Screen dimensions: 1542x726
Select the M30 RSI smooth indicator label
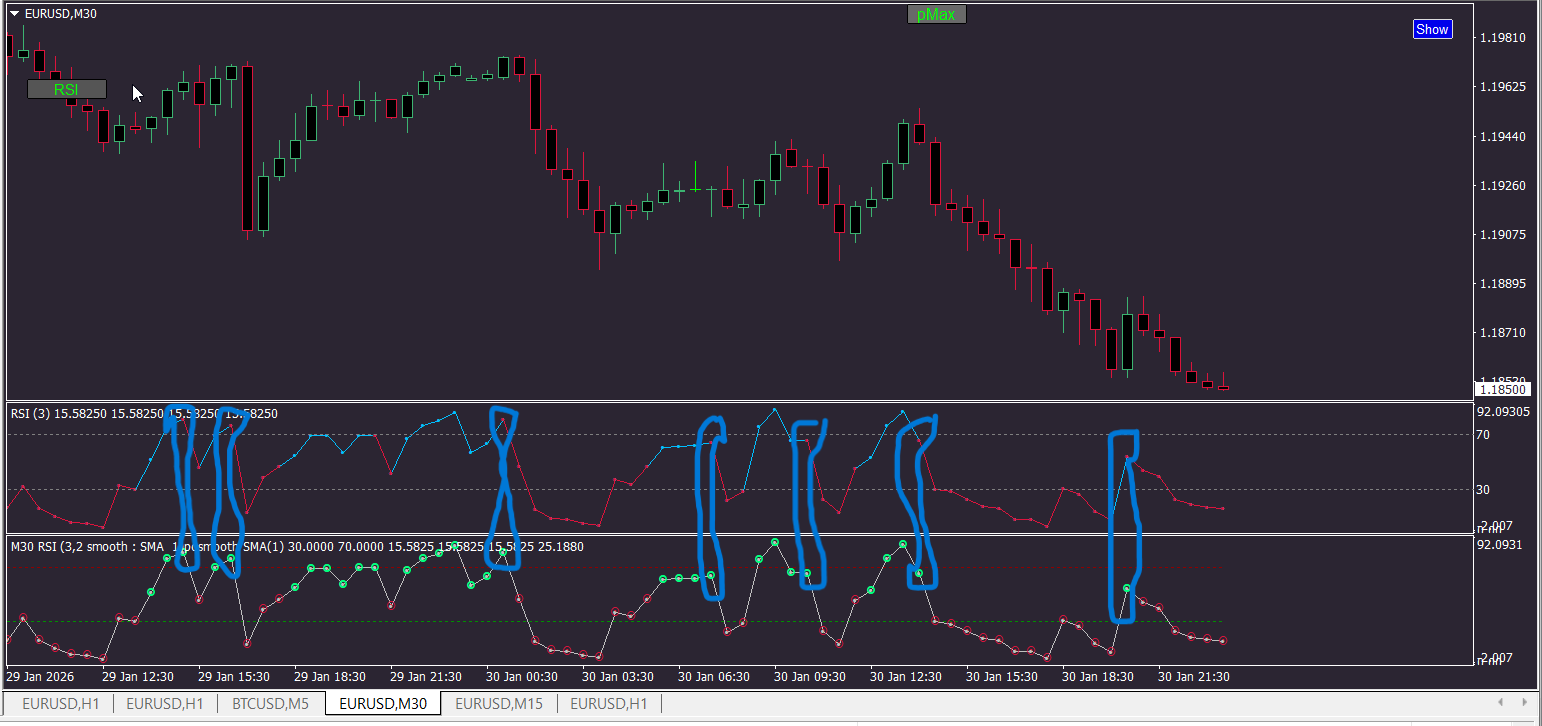point(297,546)
